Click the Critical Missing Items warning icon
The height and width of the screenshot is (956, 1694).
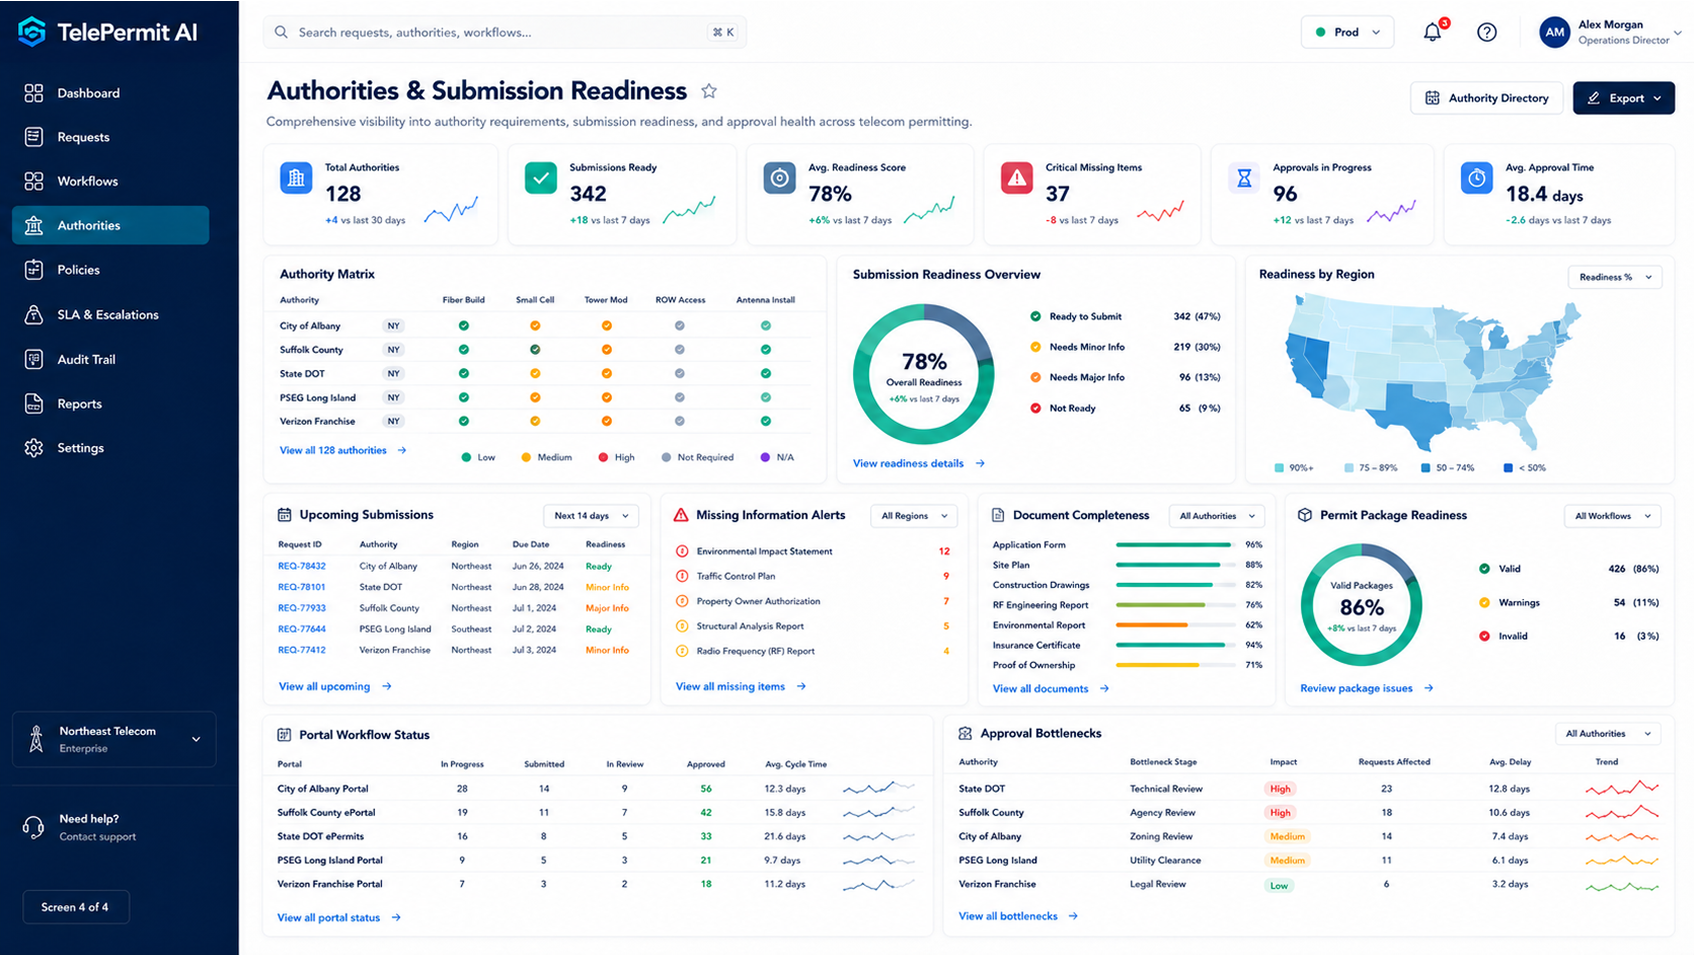click(x=1017, y=179)
